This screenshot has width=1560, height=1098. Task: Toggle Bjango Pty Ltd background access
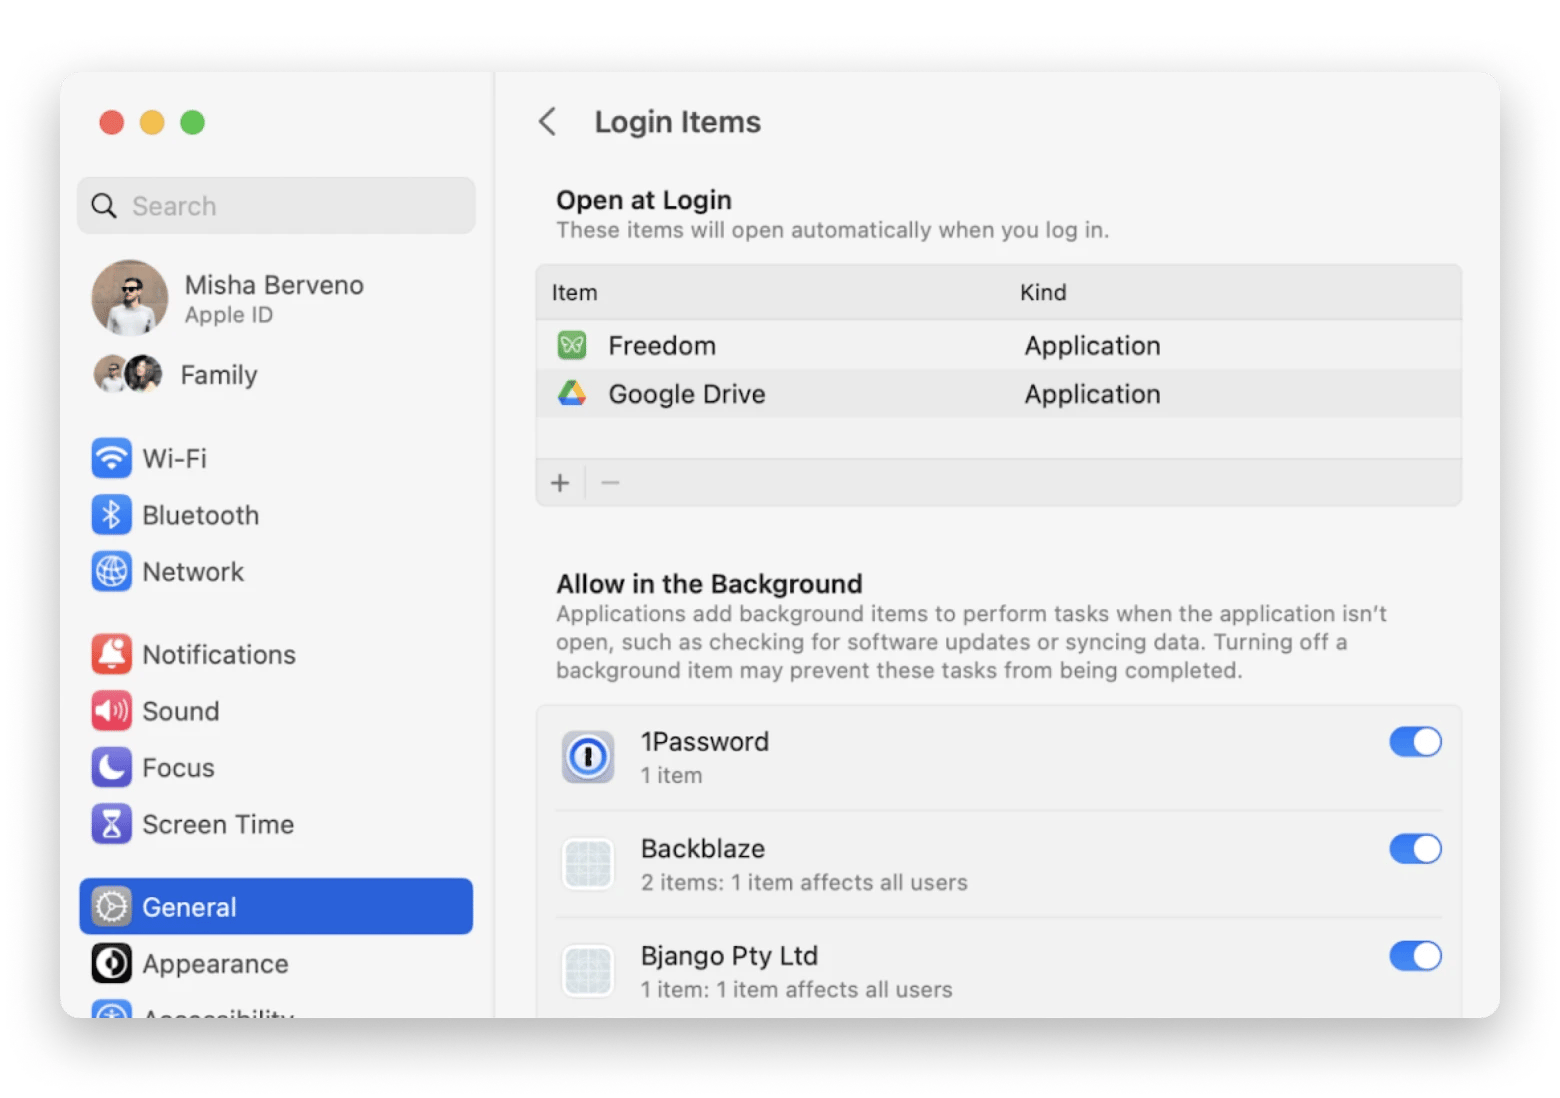tap(1415, 956)
